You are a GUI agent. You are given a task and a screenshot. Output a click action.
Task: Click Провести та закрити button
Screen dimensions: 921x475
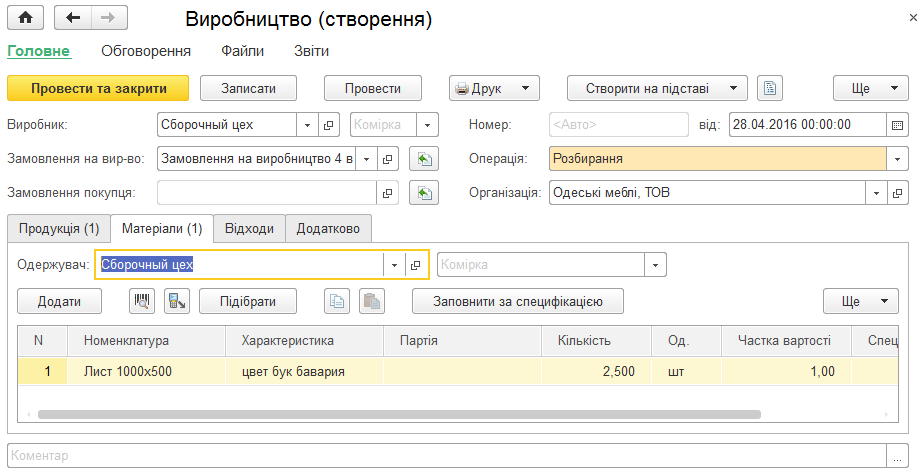pyautogui.click(x=98, y=89)
